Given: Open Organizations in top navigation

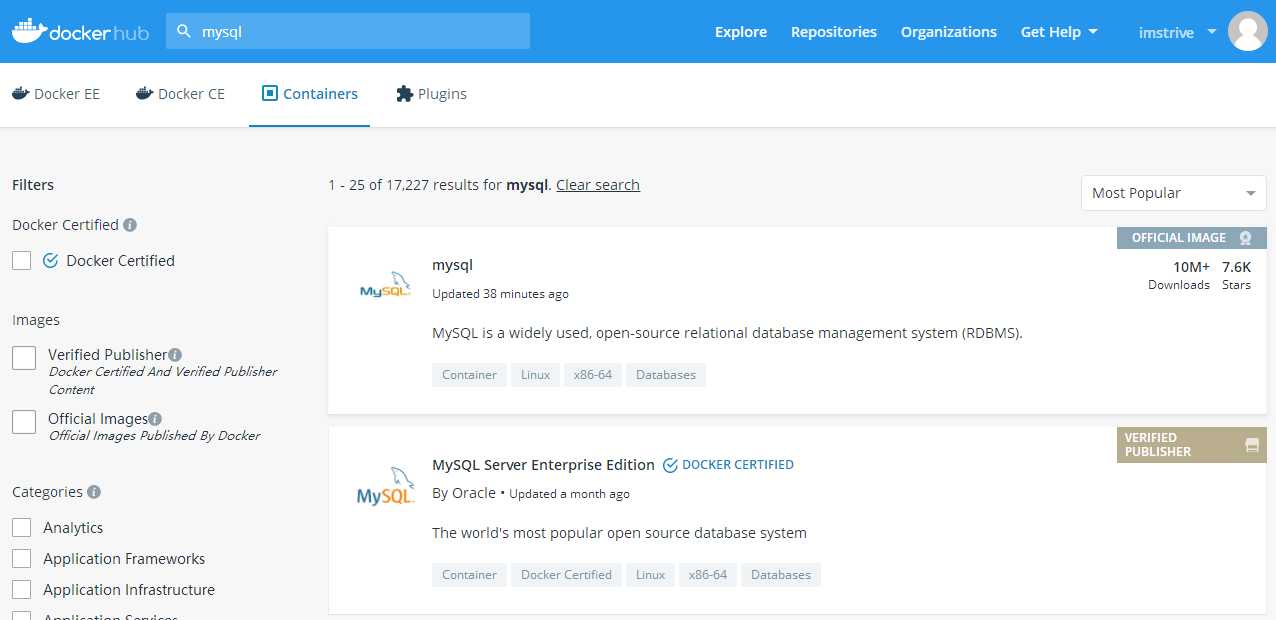Looking at the screenshot, I should pos(949,32).
